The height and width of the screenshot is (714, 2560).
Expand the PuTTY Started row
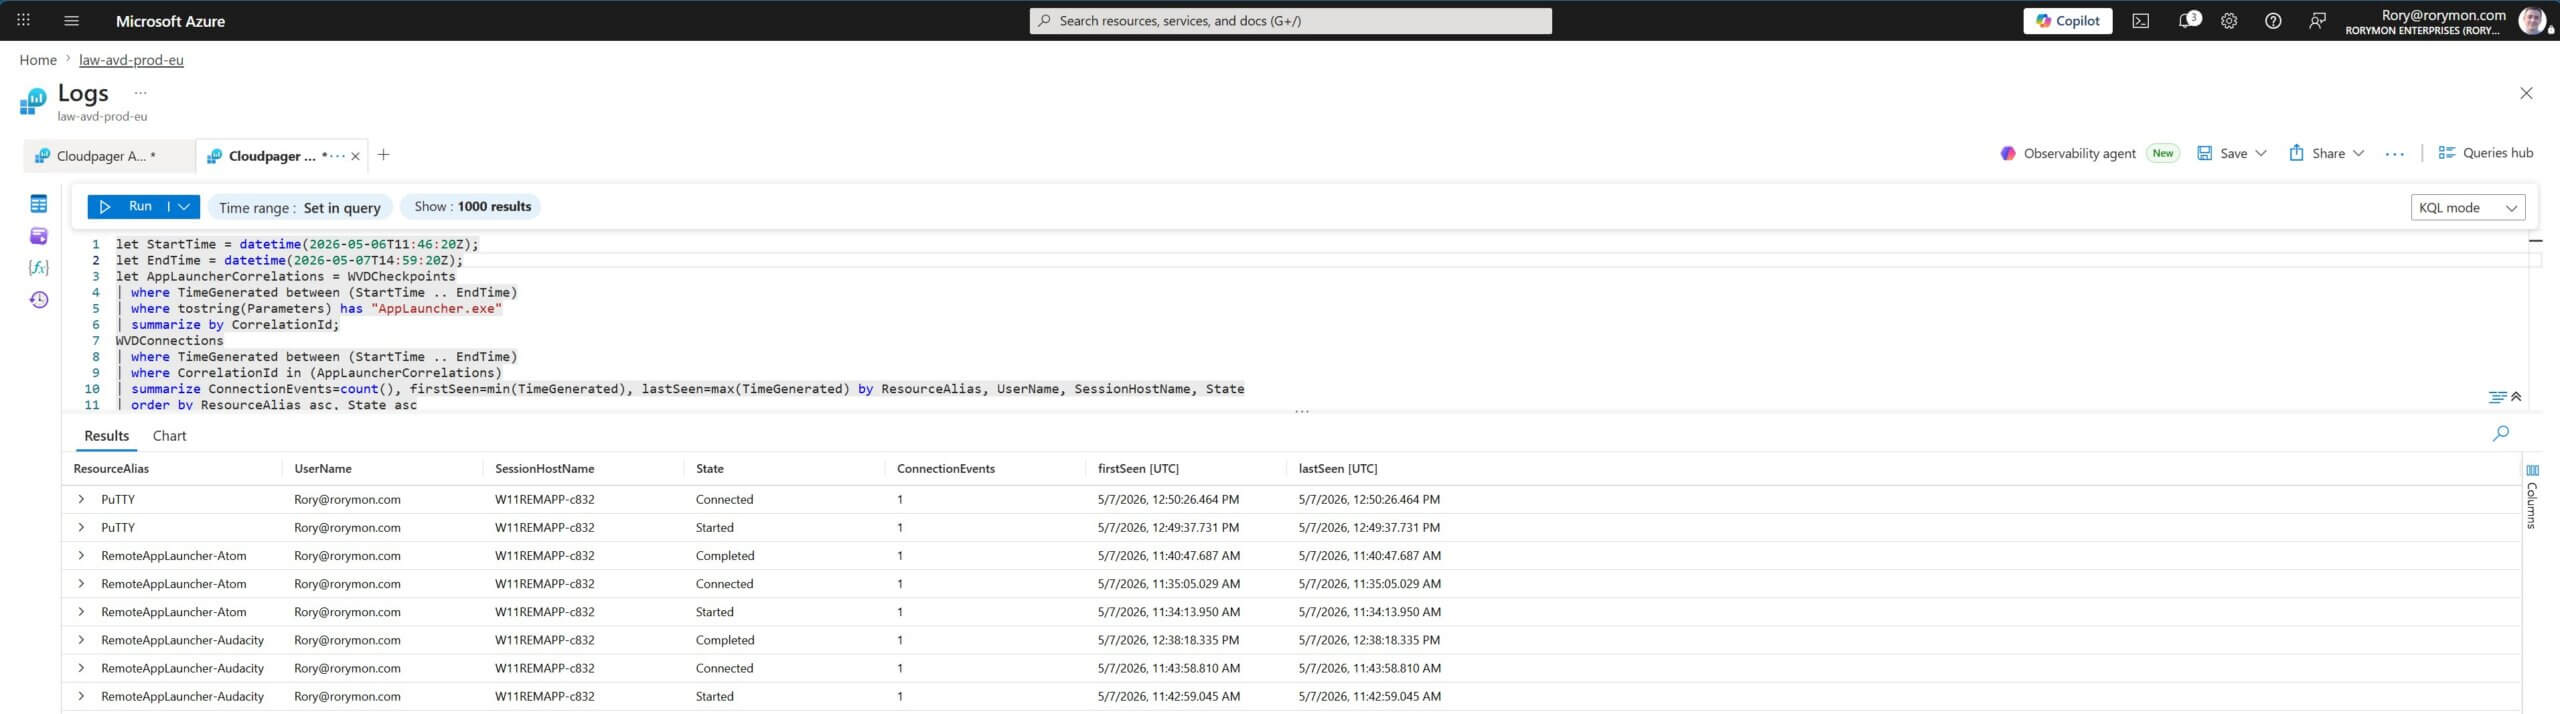point(81,527)
